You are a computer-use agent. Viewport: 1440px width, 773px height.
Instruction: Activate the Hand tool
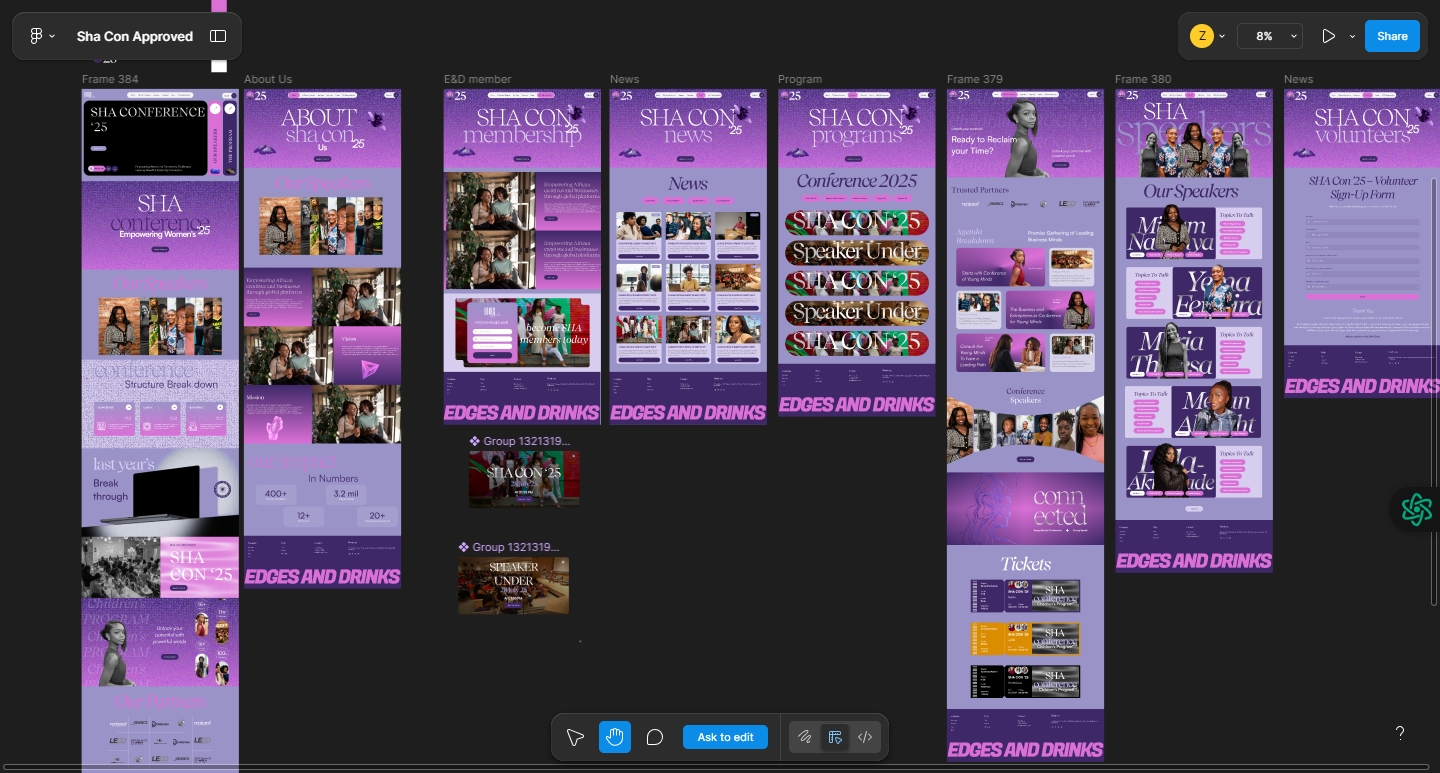[615, 737]
